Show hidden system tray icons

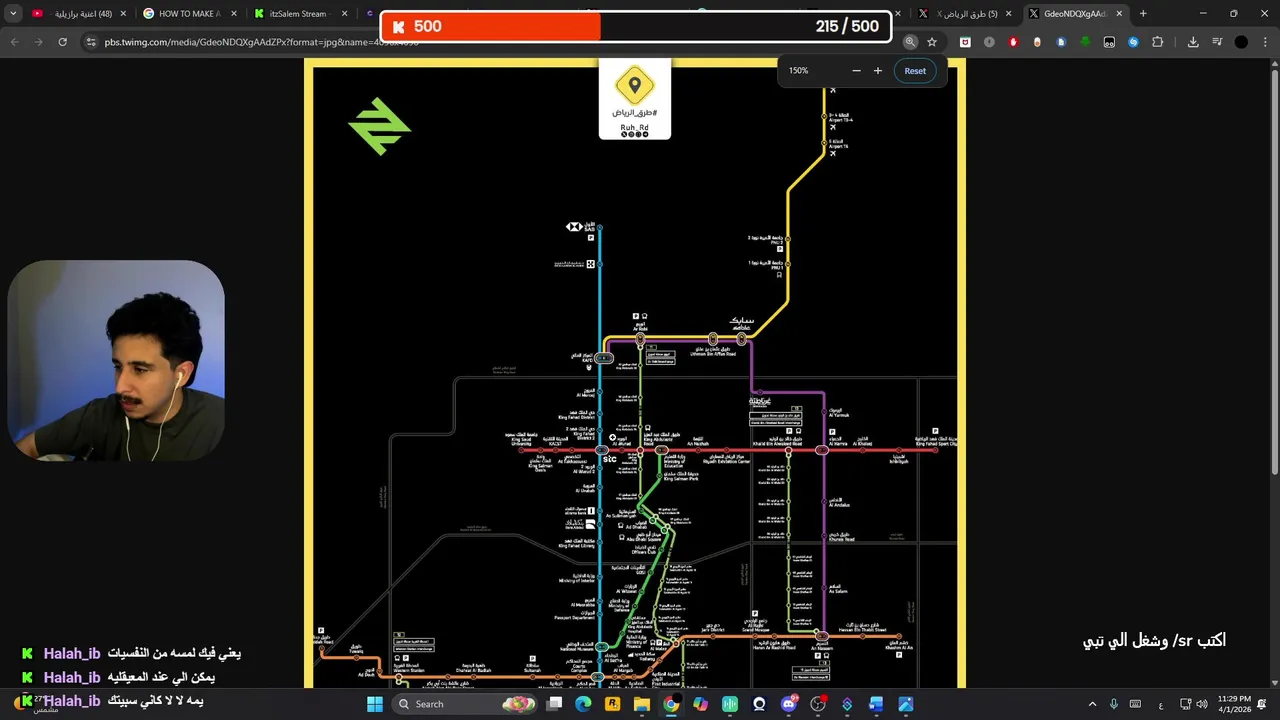[x=1092, y=704]
